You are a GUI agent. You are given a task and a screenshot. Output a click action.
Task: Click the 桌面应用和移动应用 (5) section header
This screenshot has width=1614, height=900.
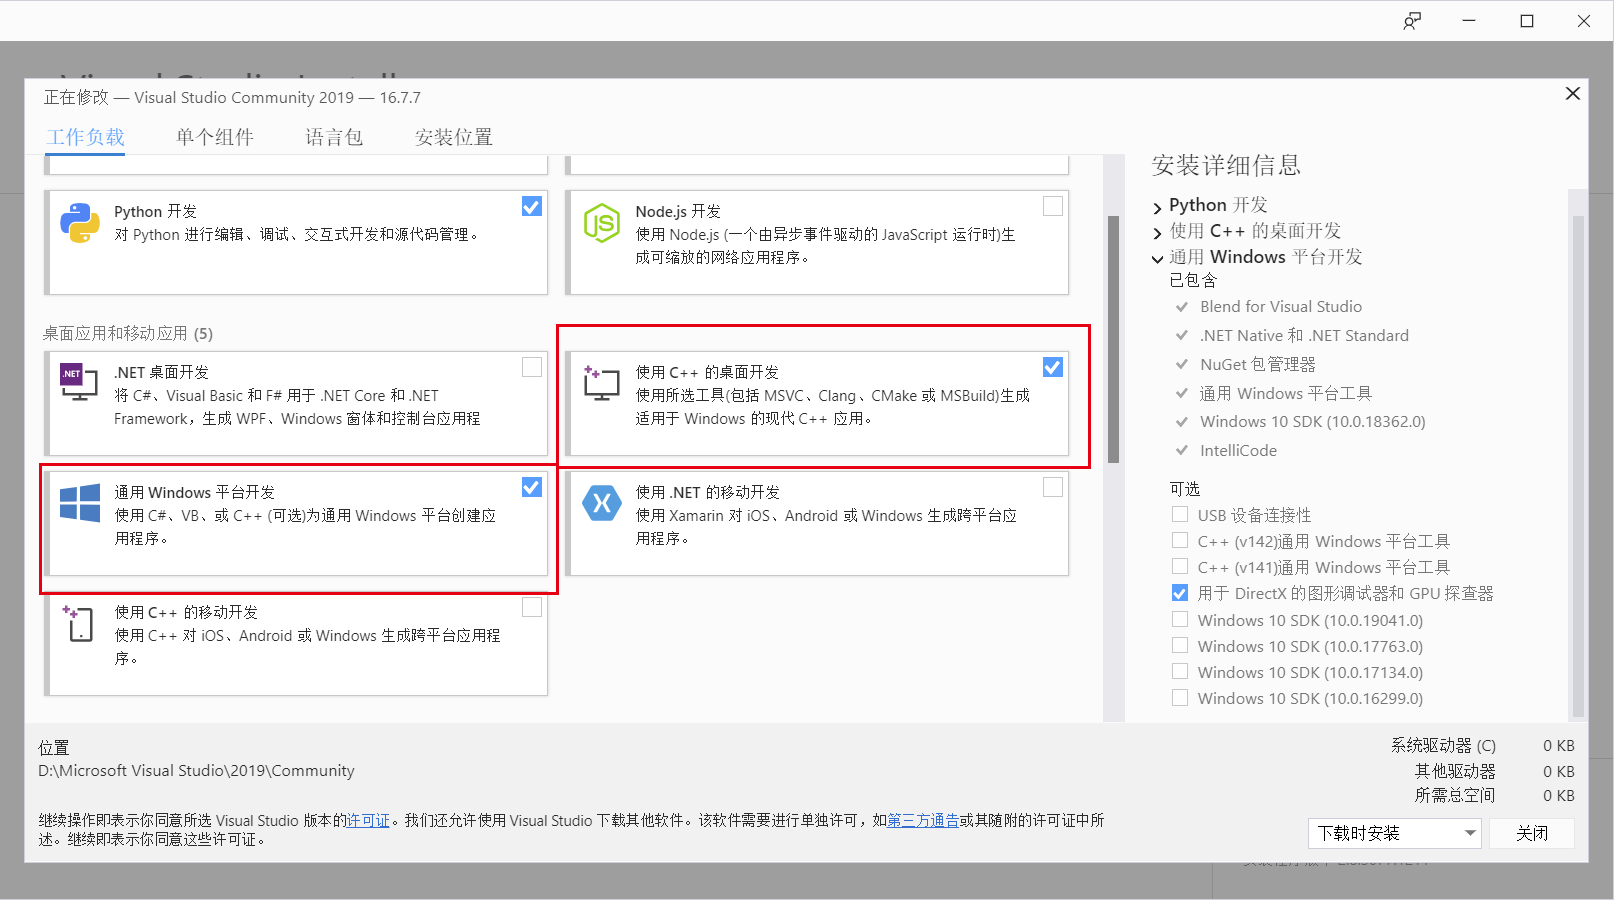pos(128,333)
